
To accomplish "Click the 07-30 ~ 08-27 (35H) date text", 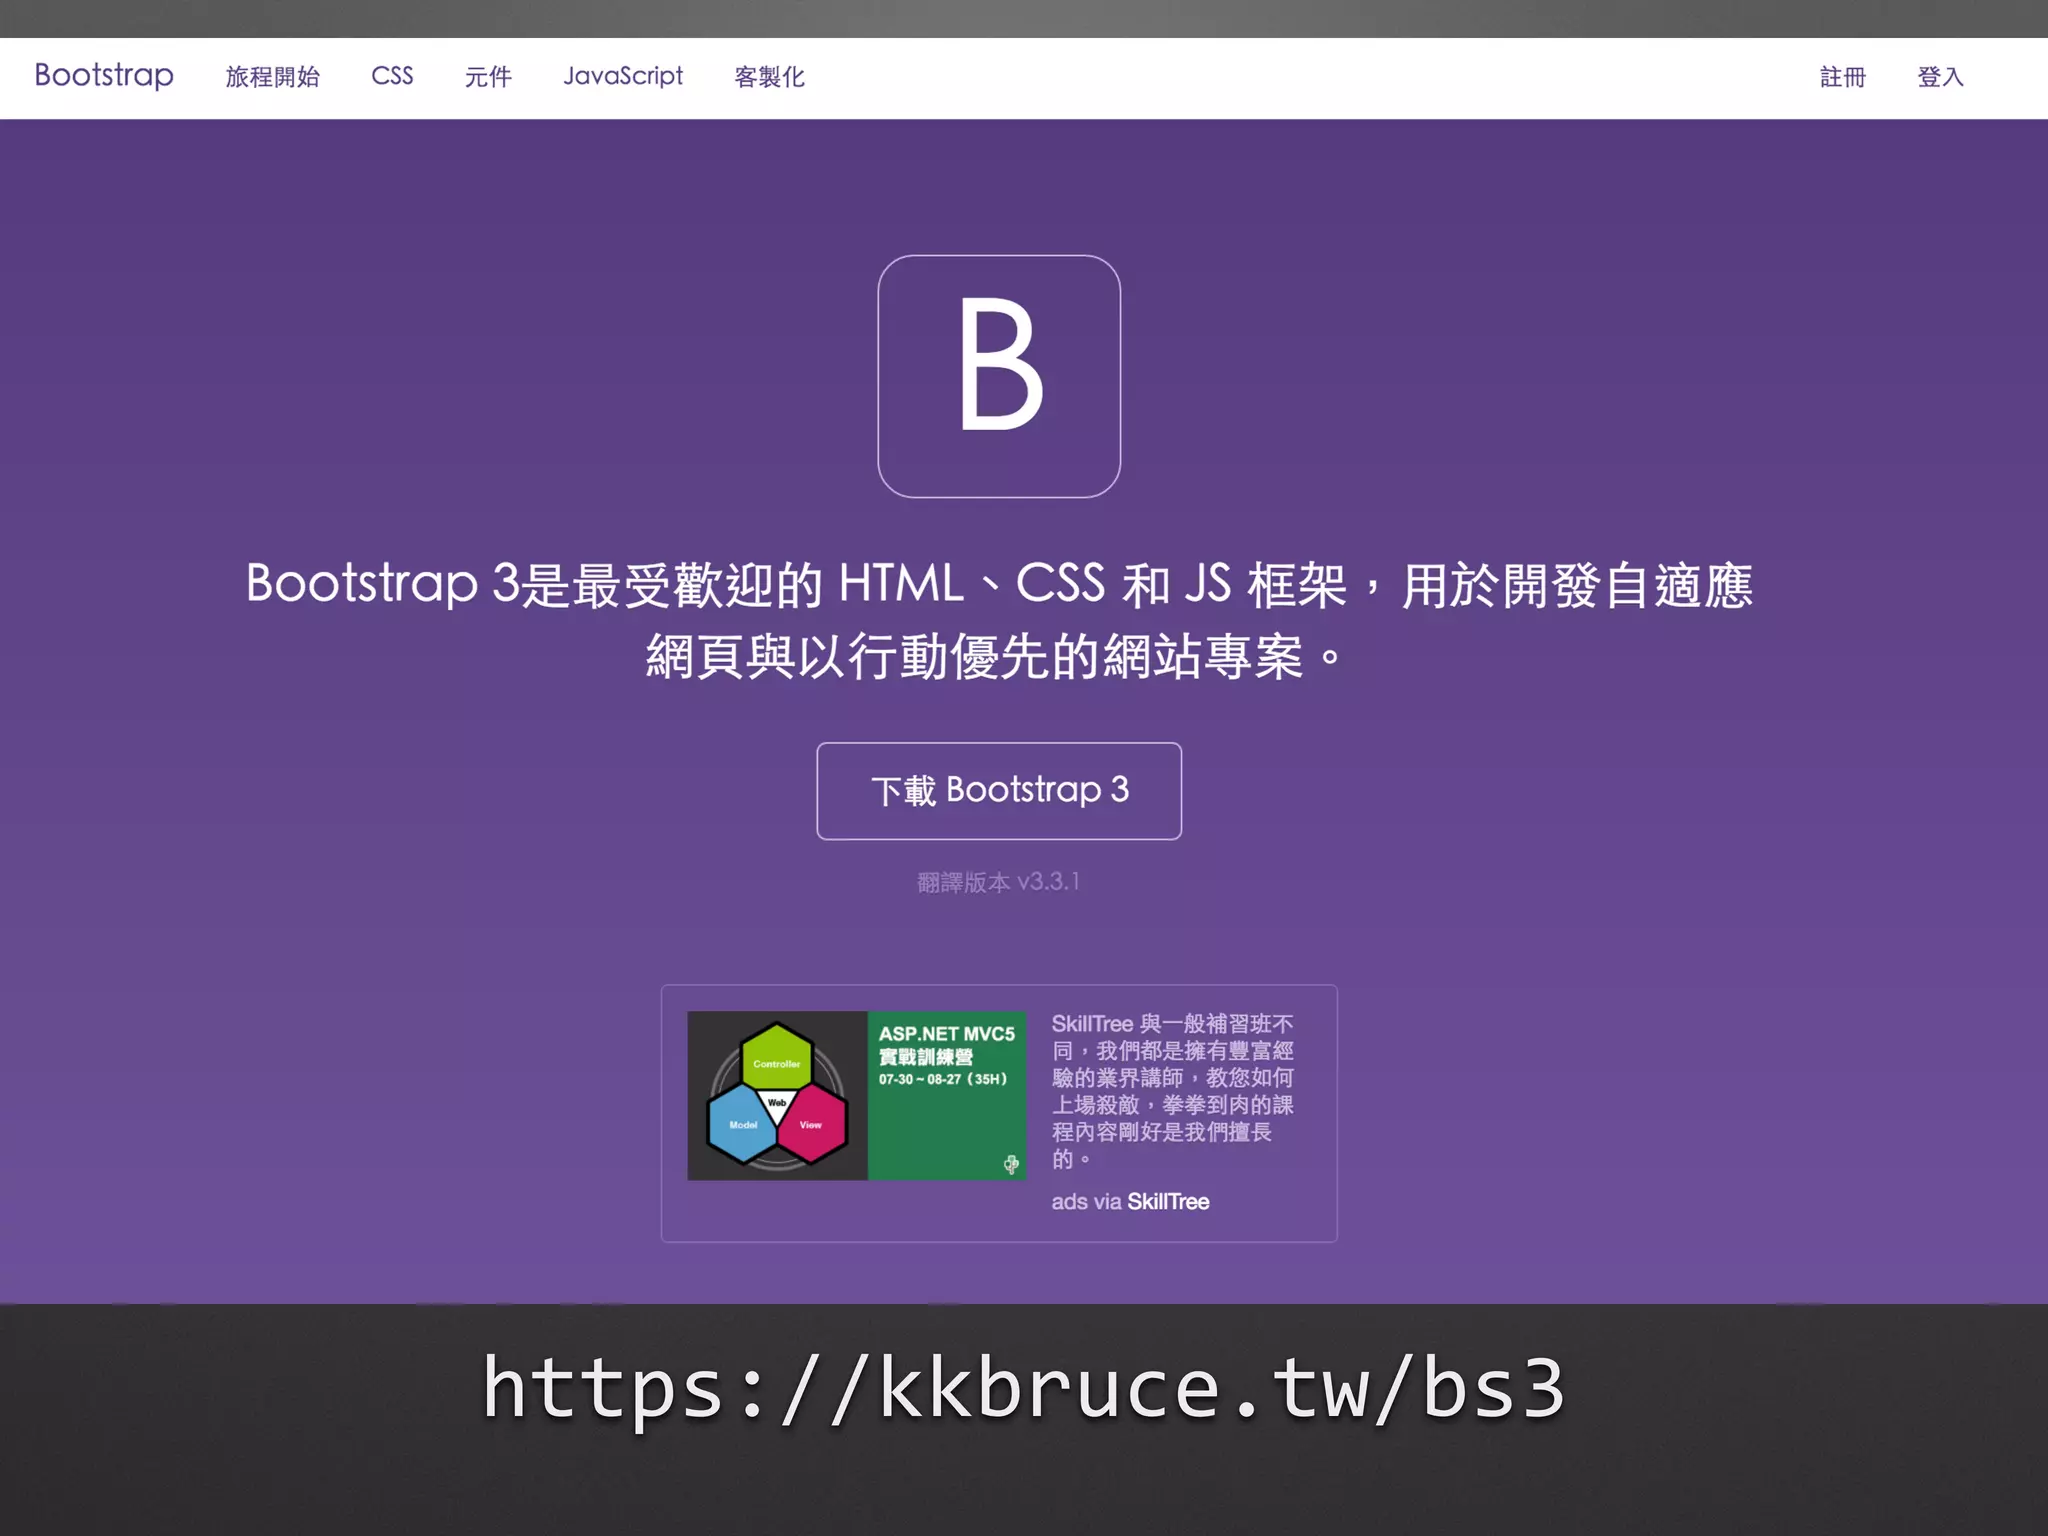I will (943, 1079).
